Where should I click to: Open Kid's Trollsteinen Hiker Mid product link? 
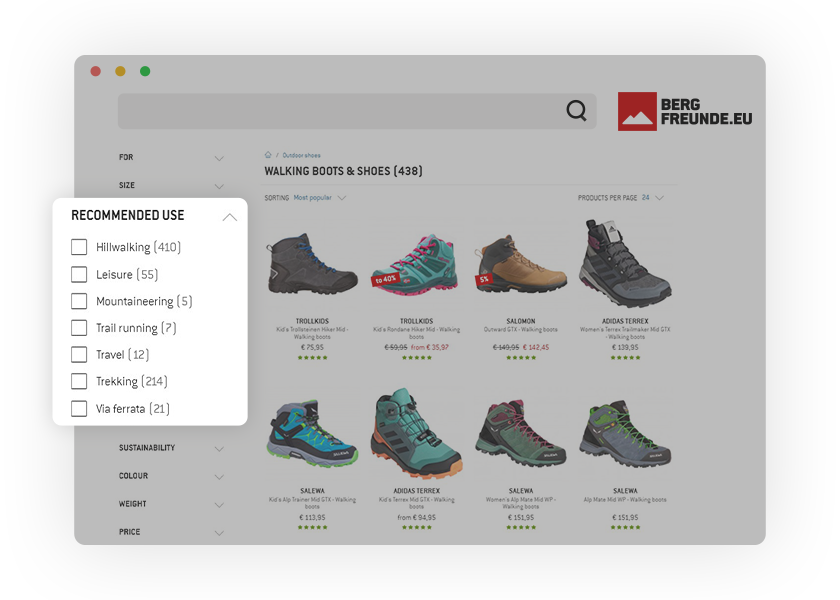click(x=312, y=333)
